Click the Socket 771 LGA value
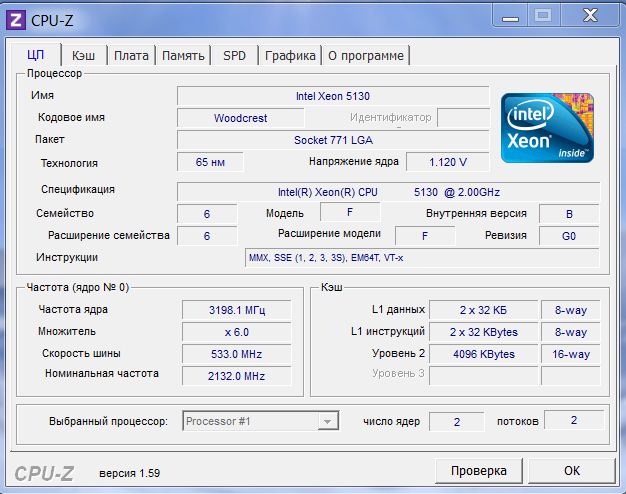This screenshot has height=494, width=626. coord(333,140)
